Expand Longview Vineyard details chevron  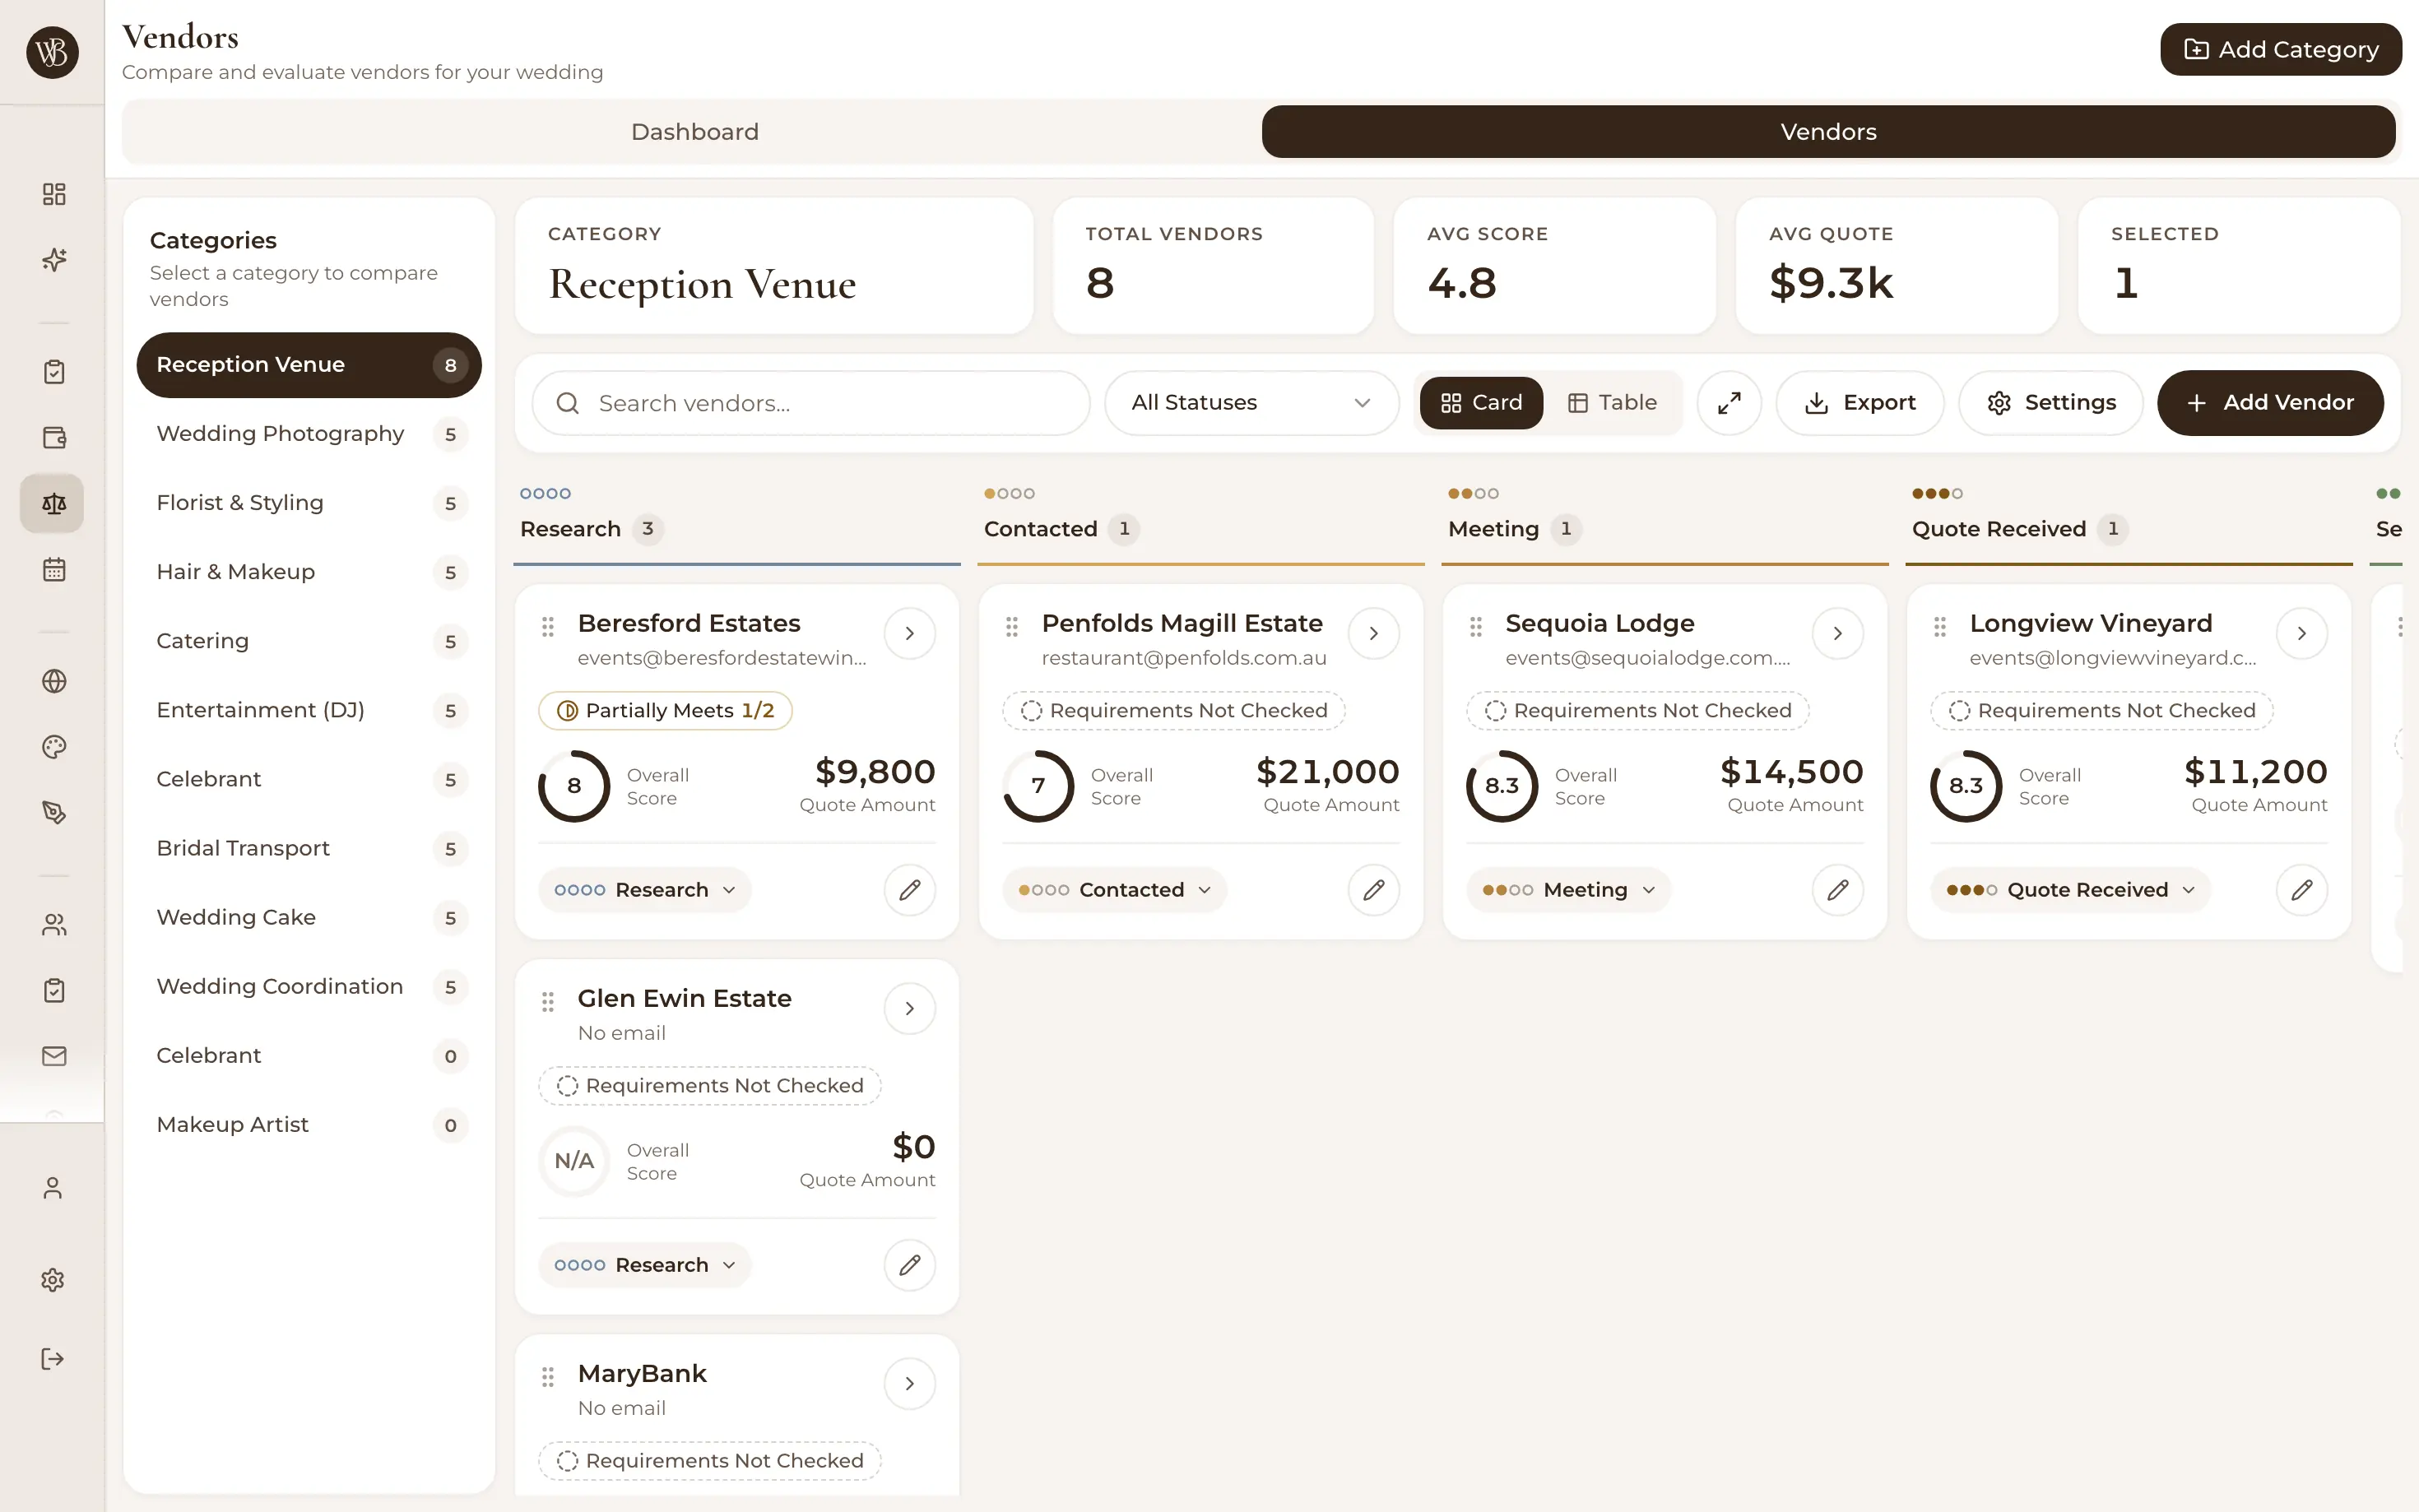pyautogui.click(x=2301, y=633)
